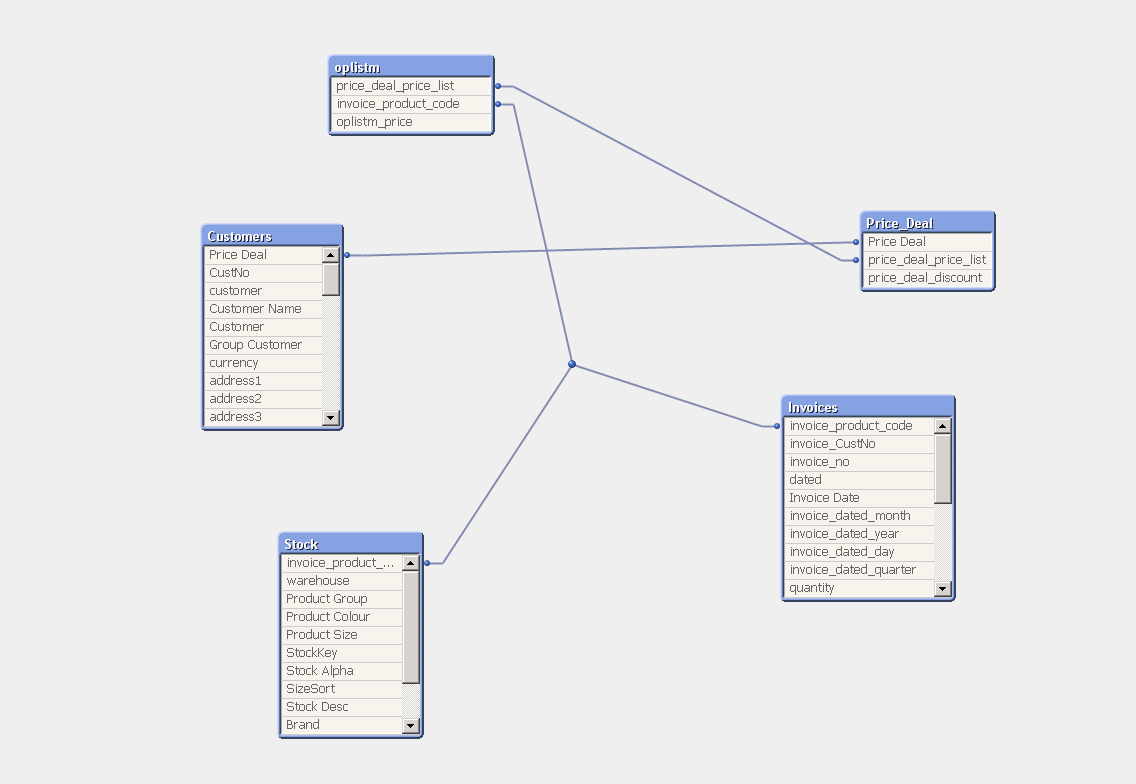This screenshot has width=1136, height=784.
Task: Select Product Size field
Action: [342, 635]
